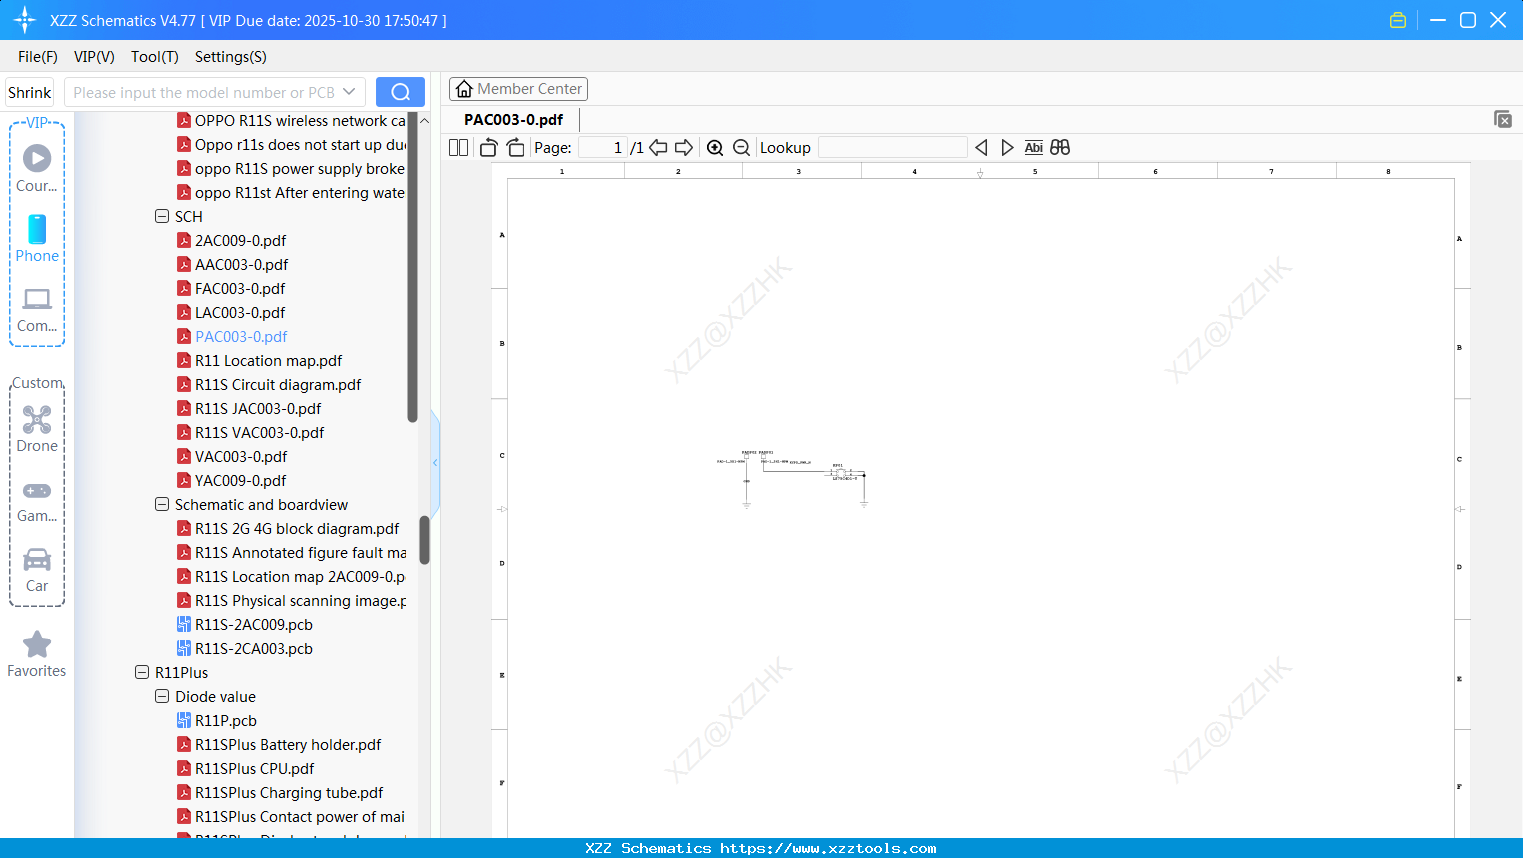Click the Page number field
The height and width of the screenshot is (858, 1523).
pyautogui.click(x=602, y=148)
